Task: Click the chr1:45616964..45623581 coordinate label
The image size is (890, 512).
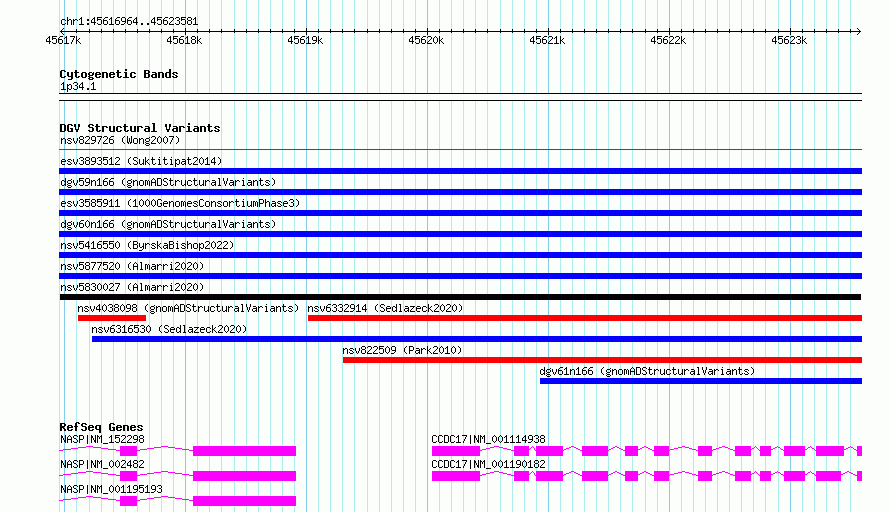Action: click(129, 22)
